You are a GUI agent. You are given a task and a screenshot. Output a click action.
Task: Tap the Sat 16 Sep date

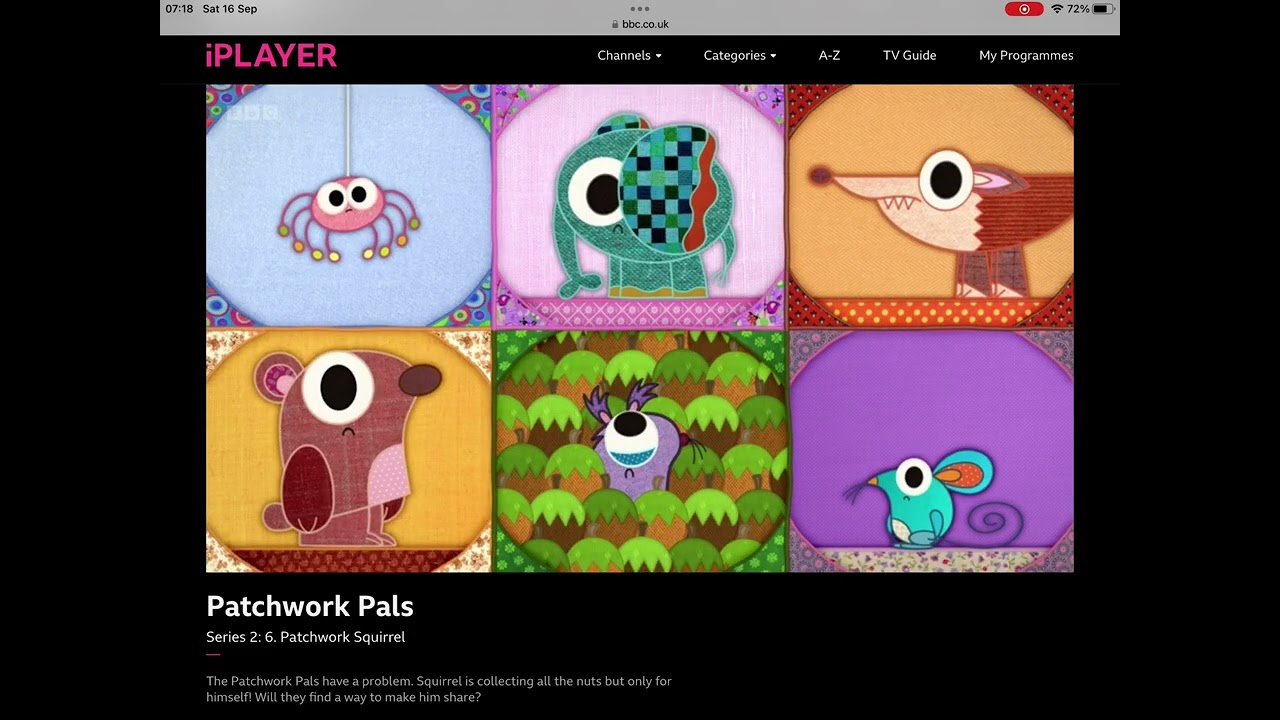pyautogui.click(x=229, y=9)
